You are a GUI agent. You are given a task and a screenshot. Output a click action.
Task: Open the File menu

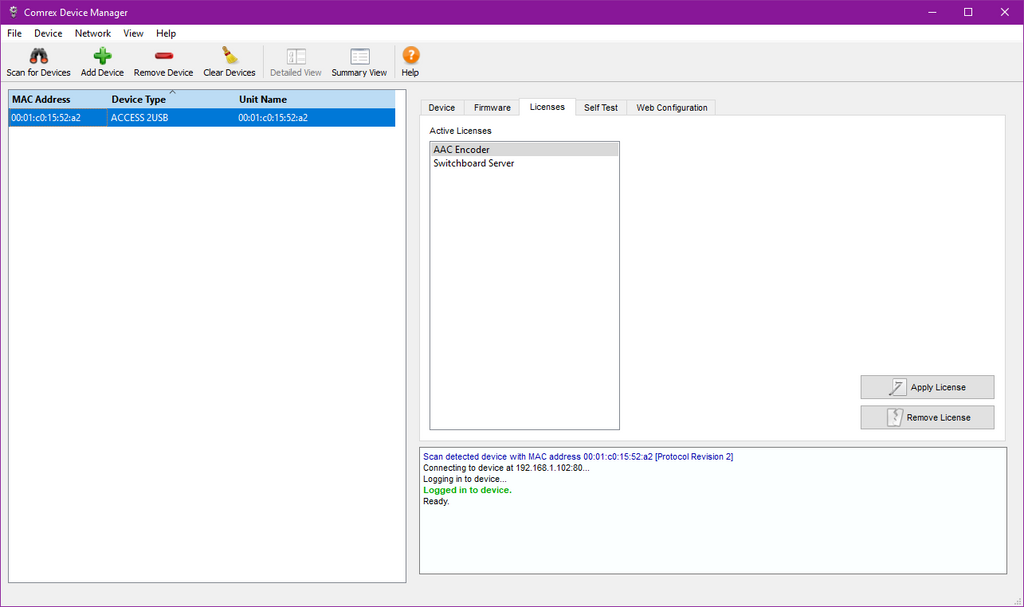coord(14,33)
